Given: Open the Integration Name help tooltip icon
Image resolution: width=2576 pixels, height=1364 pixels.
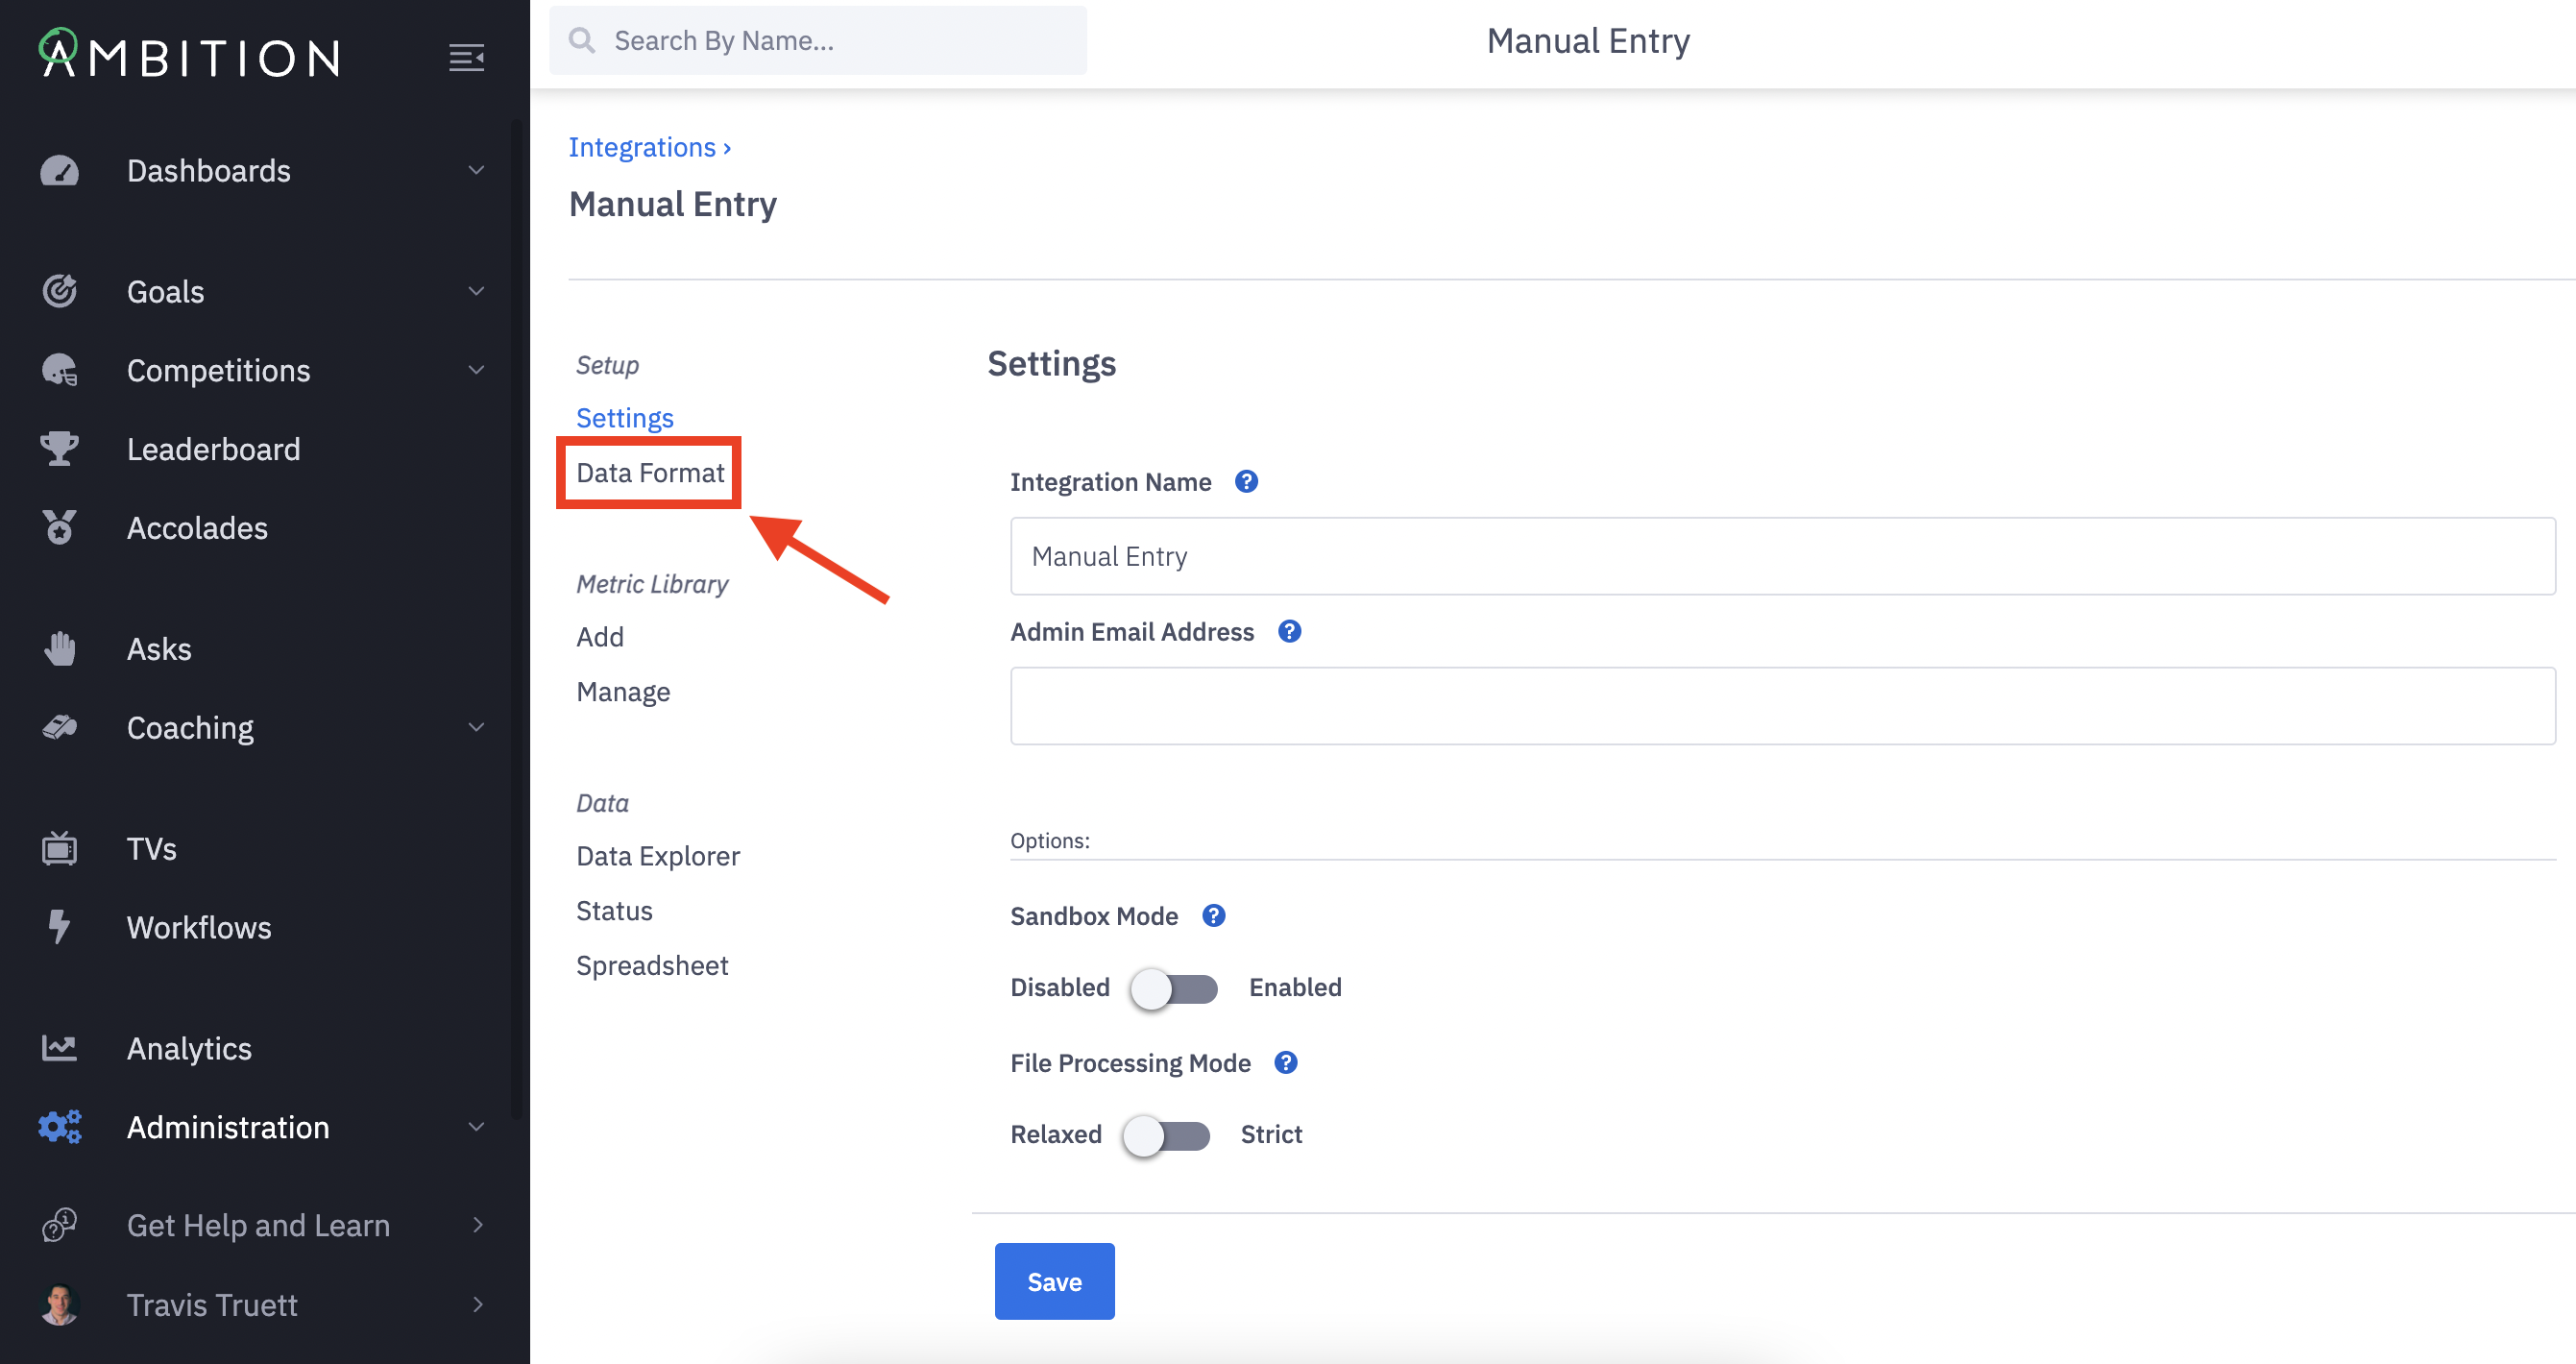Looking at the screenshot, I should (1246, 482).
